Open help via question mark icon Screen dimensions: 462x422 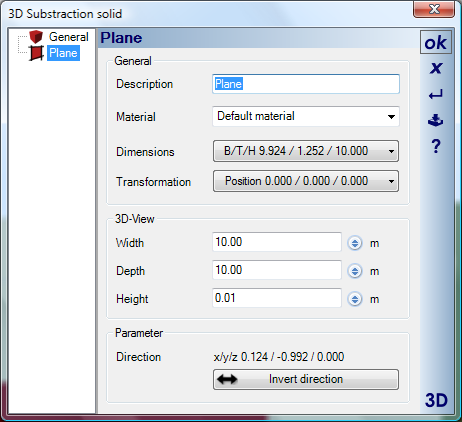[436, 146]
